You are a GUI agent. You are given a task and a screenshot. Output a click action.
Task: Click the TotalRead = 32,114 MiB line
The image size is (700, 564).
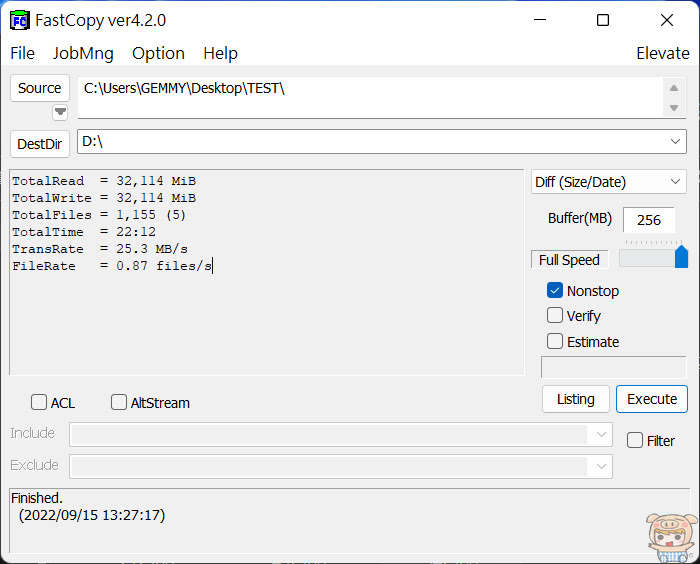tap(104, 181)
